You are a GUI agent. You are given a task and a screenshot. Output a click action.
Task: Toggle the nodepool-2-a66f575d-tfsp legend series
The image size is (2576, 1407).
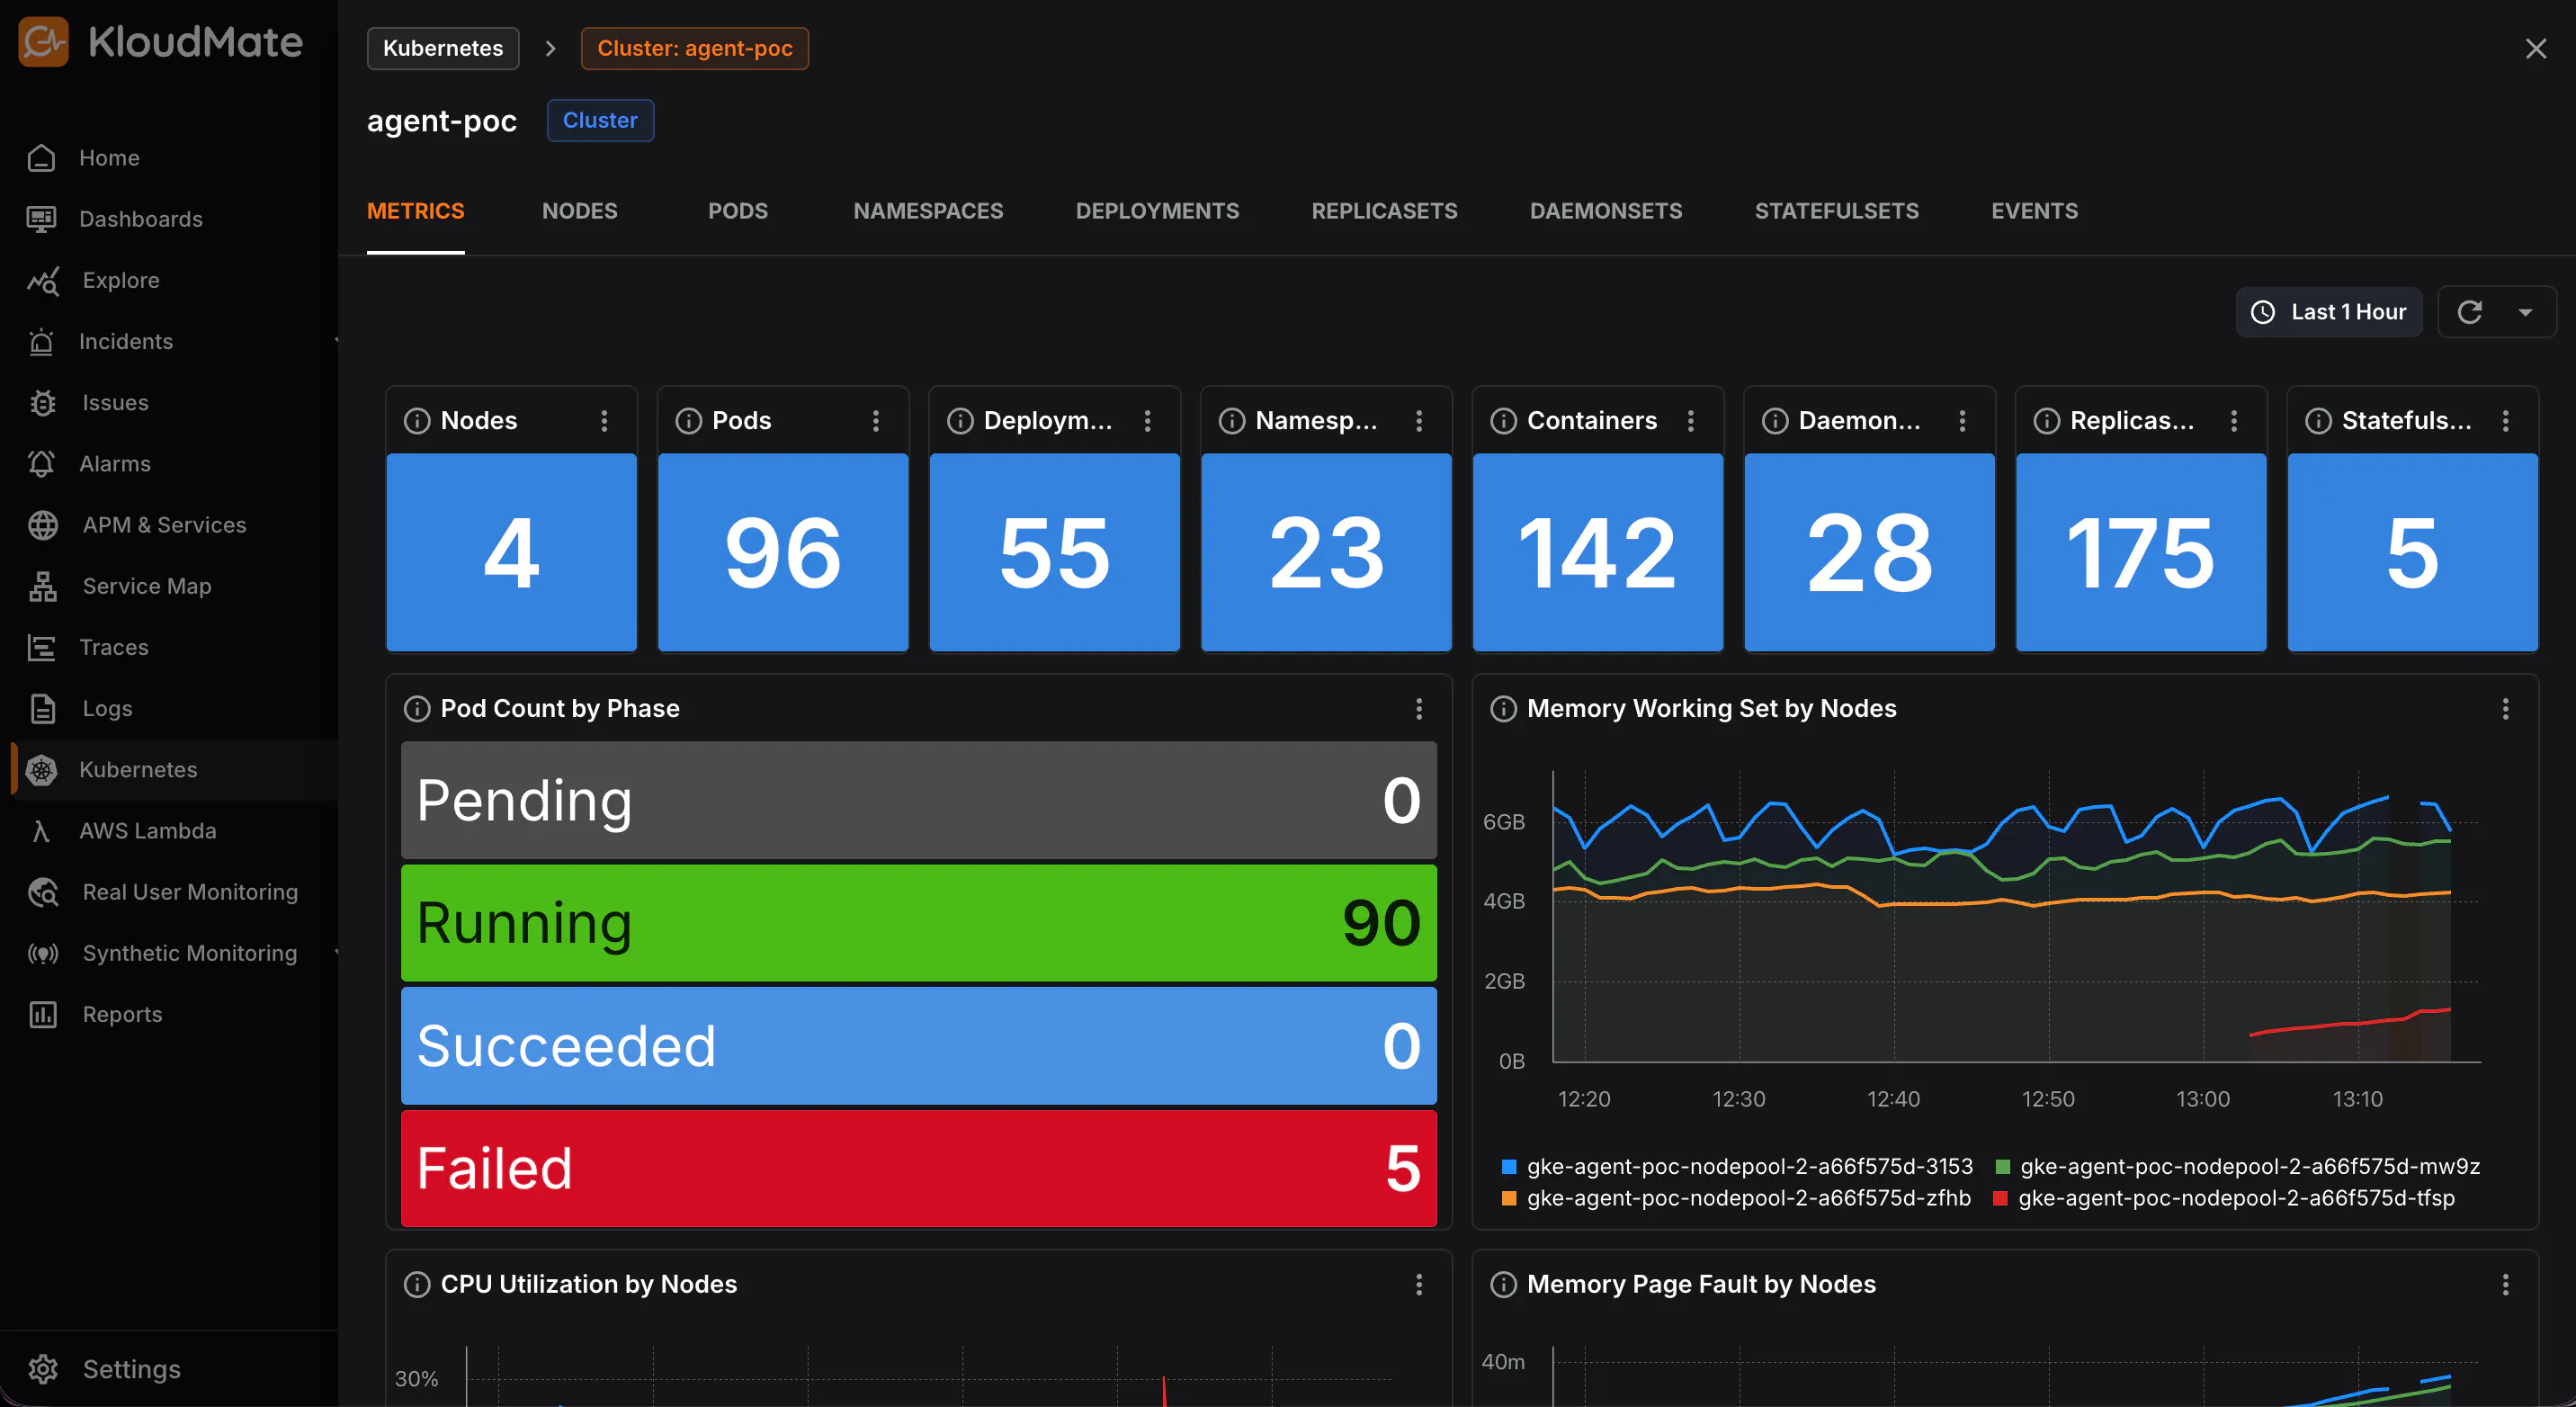pyautogui.click(x=2225, y=1198)
